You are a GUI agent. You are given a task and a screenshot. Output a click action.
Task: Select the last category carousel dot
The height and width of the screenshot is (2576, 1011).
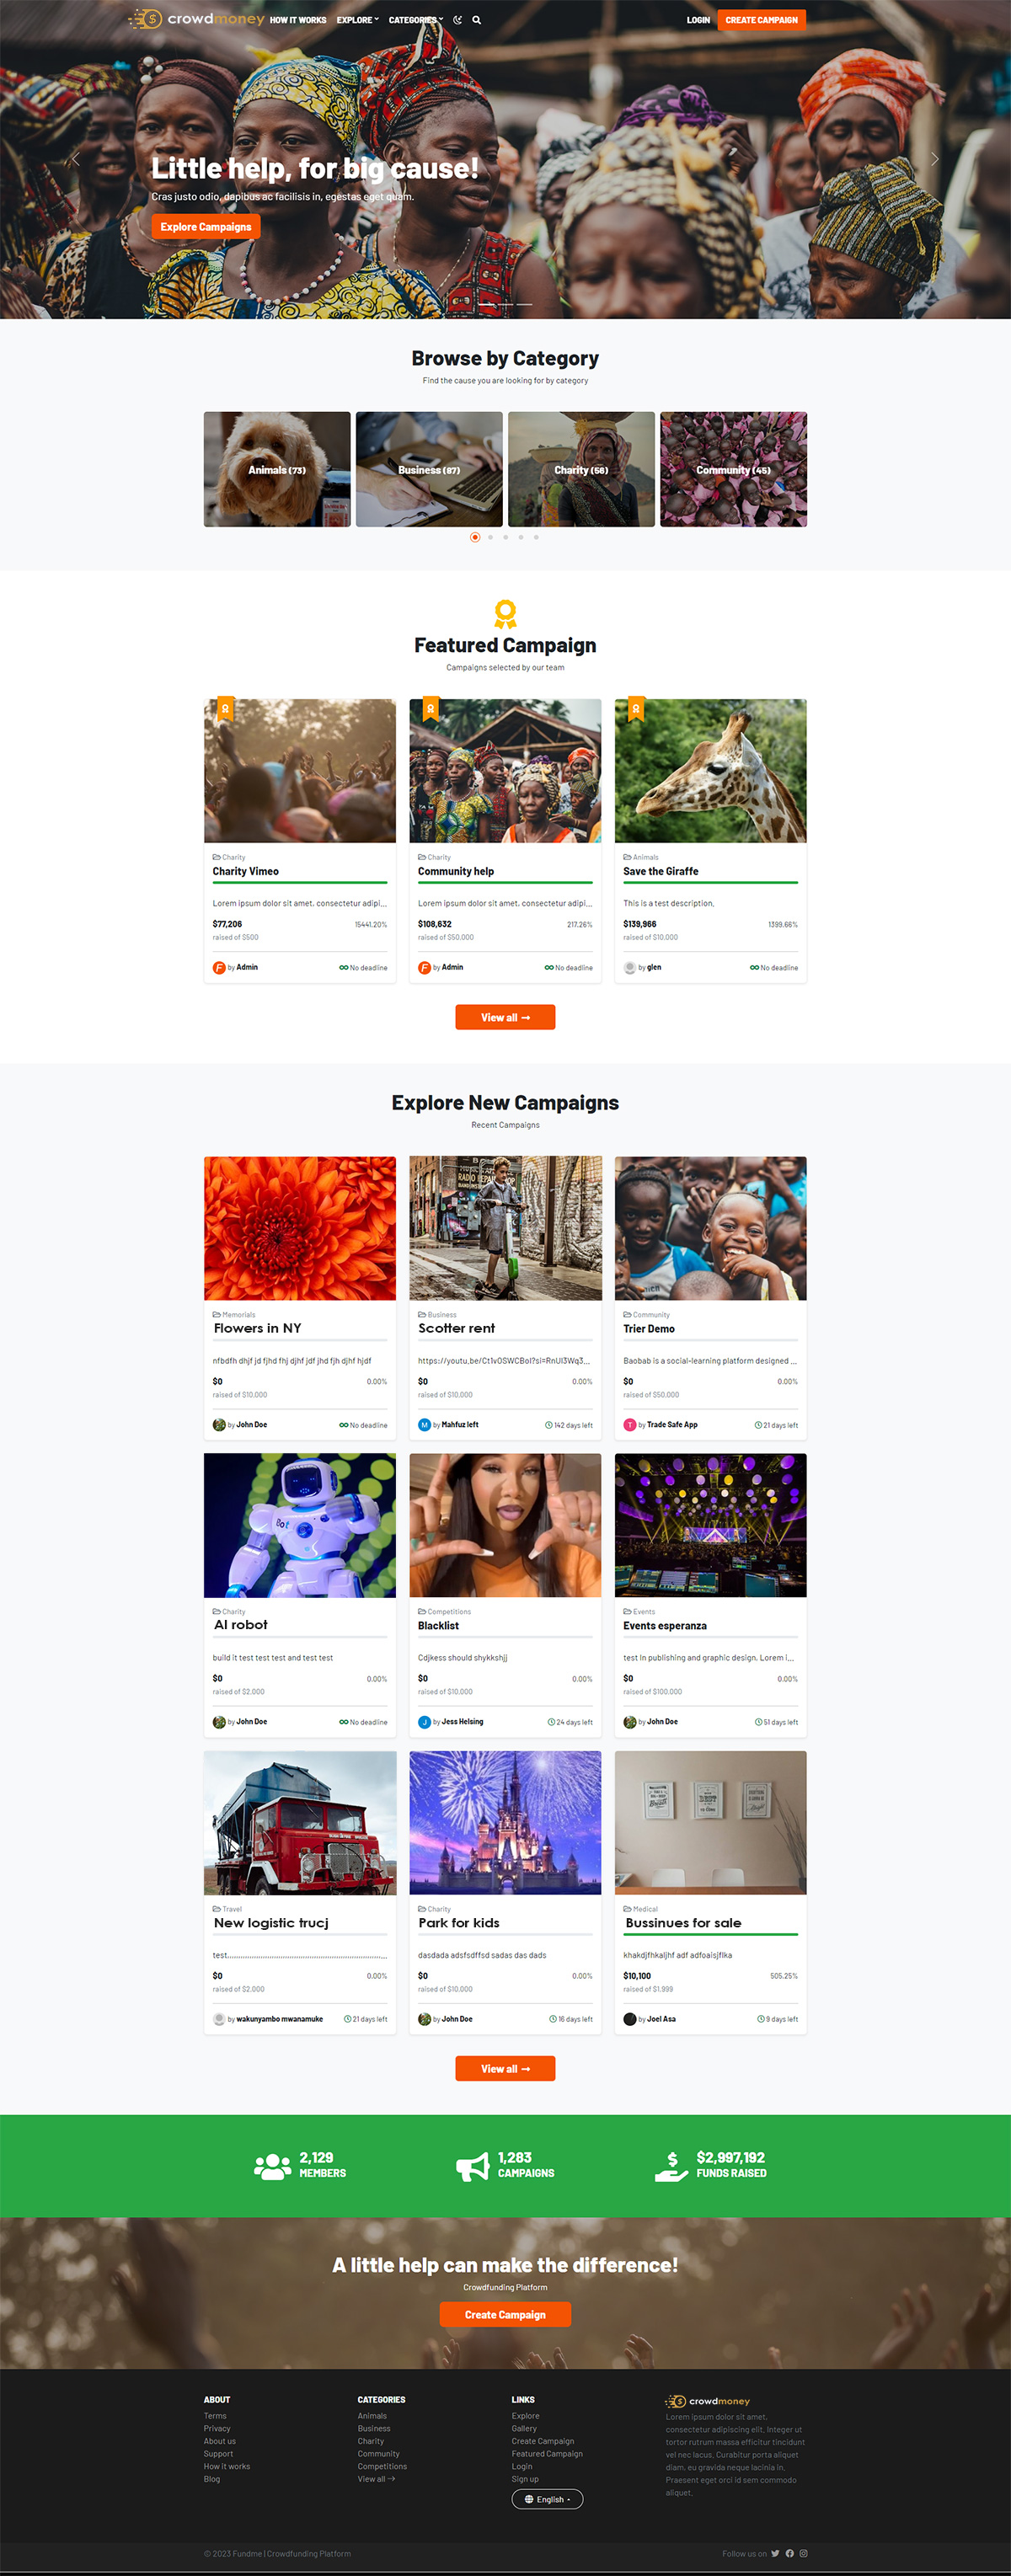pos(536,537)
